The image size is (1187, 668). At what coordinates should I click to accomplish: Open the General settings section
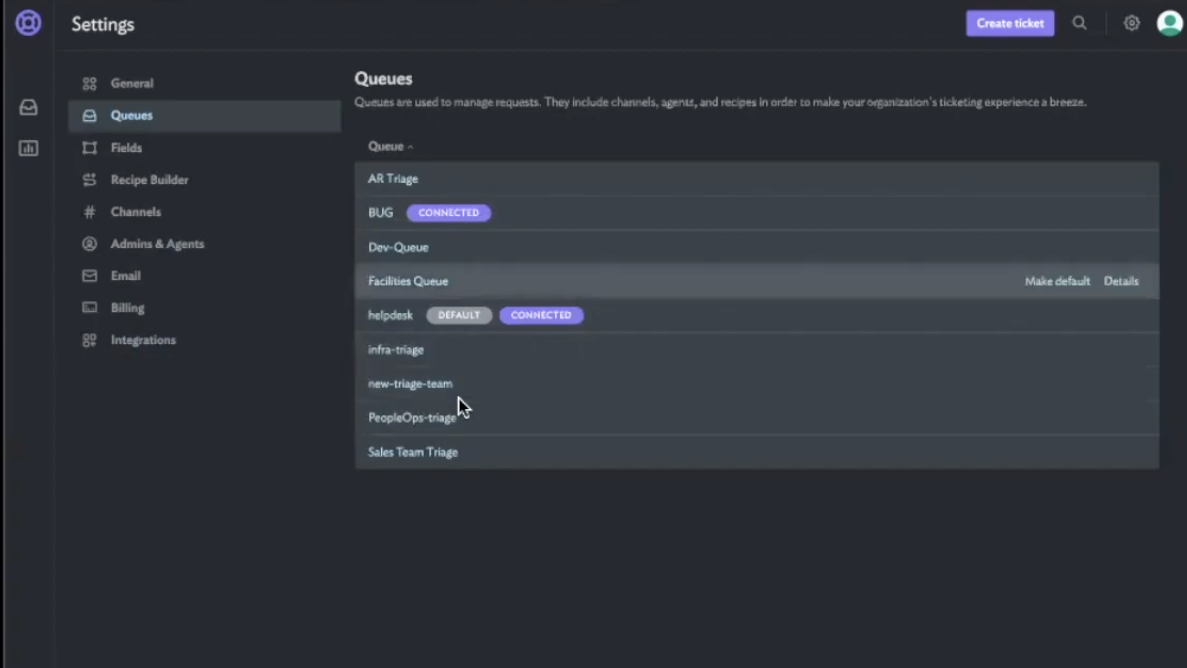[x=132, y=84]
